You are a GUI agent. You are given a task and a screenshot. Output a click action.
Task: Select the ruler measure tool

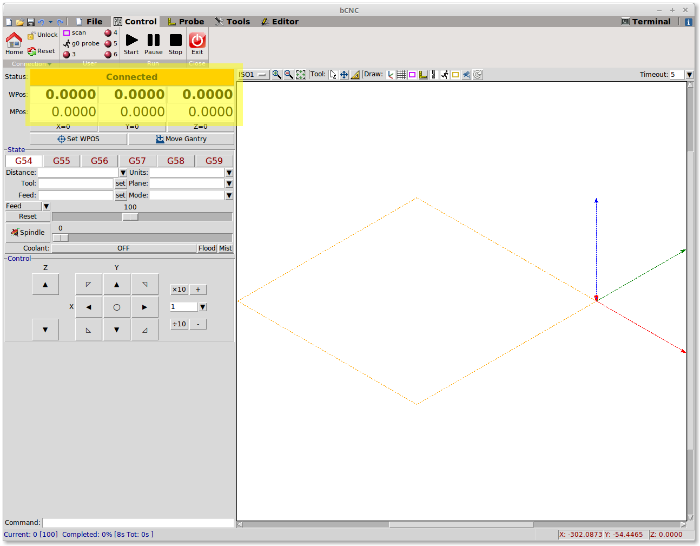click(355, 75)
